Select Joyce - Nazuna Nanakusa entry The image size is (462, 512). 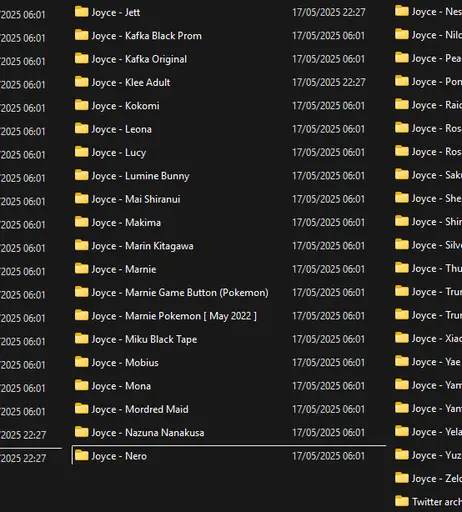click(148, 433)
